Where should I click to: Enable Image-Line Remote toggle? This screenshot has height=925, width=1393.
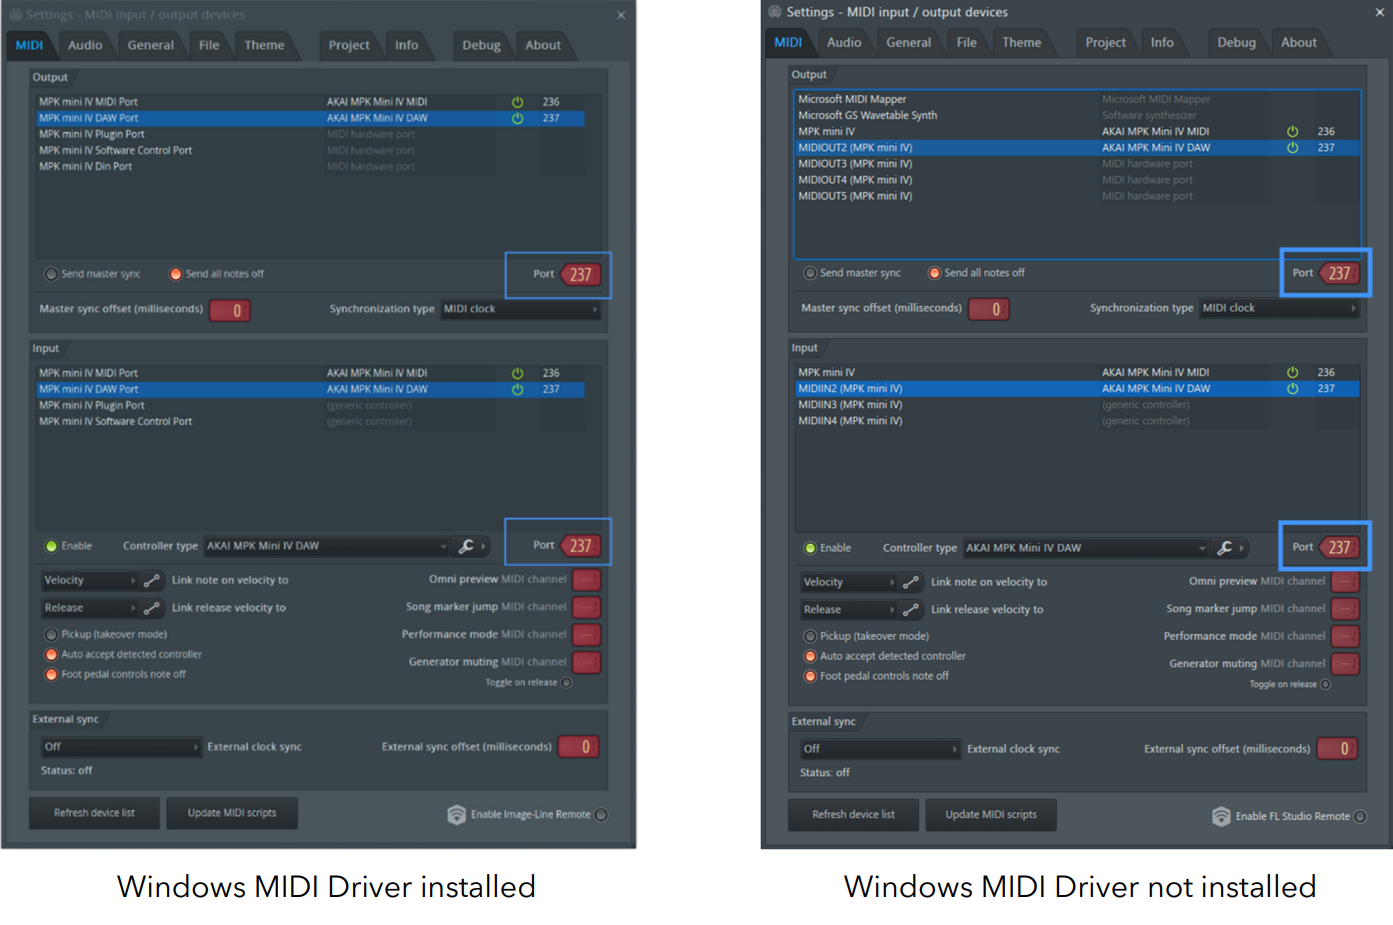pos(601,814)
